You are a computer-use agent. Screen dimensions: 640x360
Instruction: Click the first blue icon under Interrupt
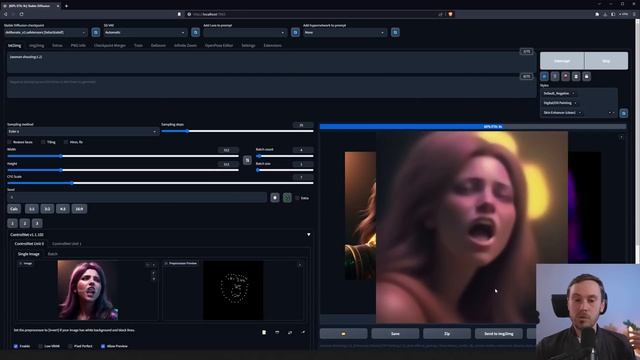click(x=544, y=76)
